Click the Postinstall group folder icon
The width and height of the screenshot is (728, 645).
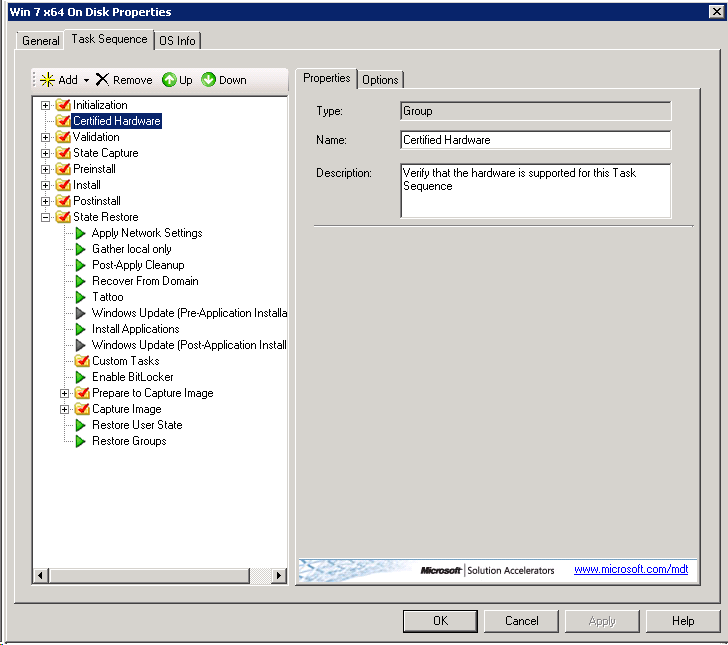[x=63, y=201]
